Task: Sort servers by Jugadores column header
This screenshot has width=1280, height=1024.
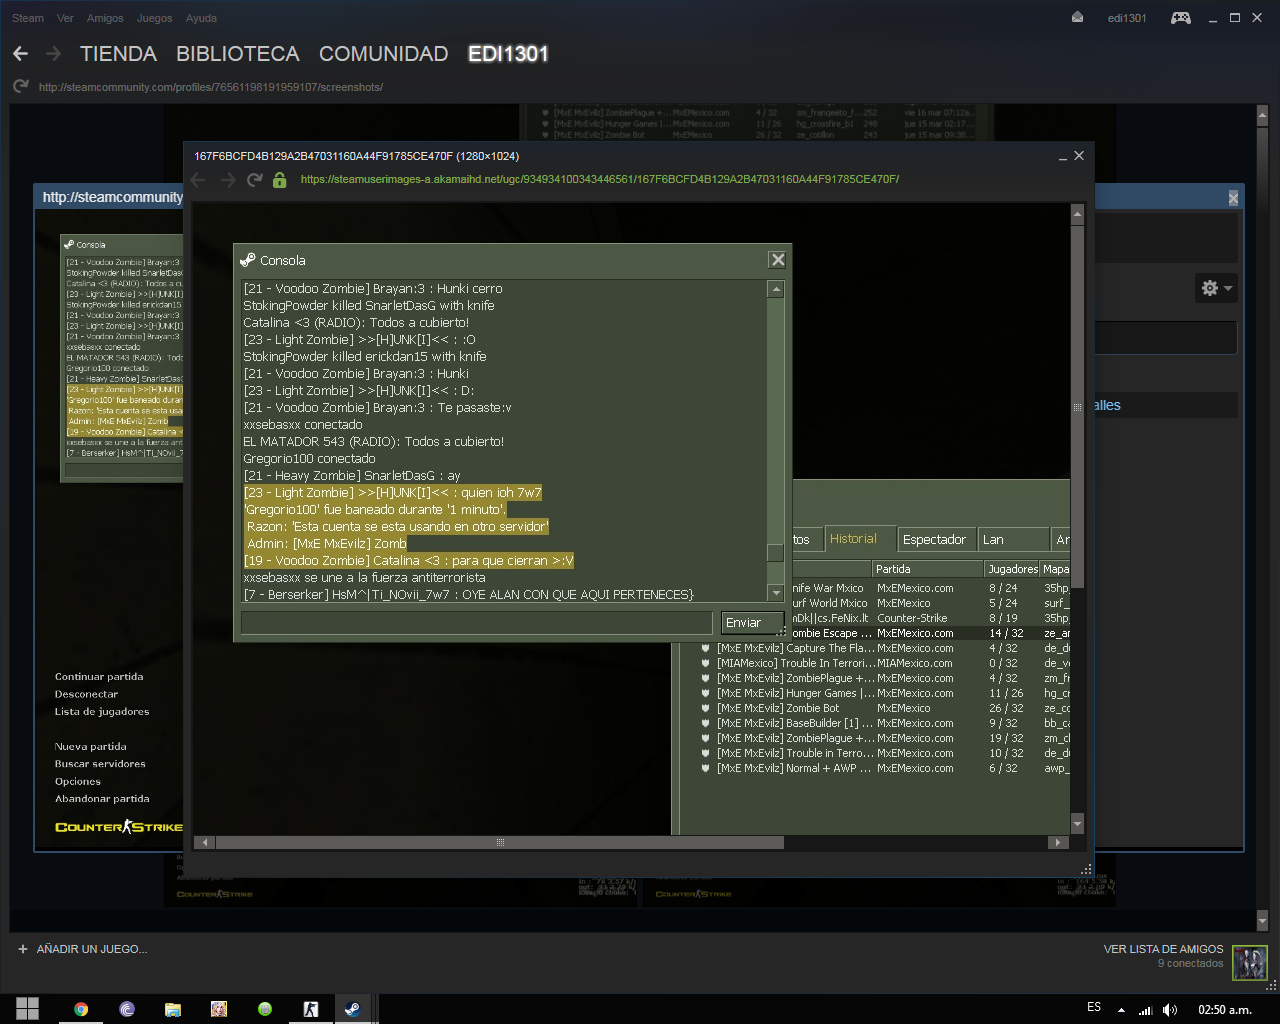Action: pyautogui.click(x=1012, y=569)
